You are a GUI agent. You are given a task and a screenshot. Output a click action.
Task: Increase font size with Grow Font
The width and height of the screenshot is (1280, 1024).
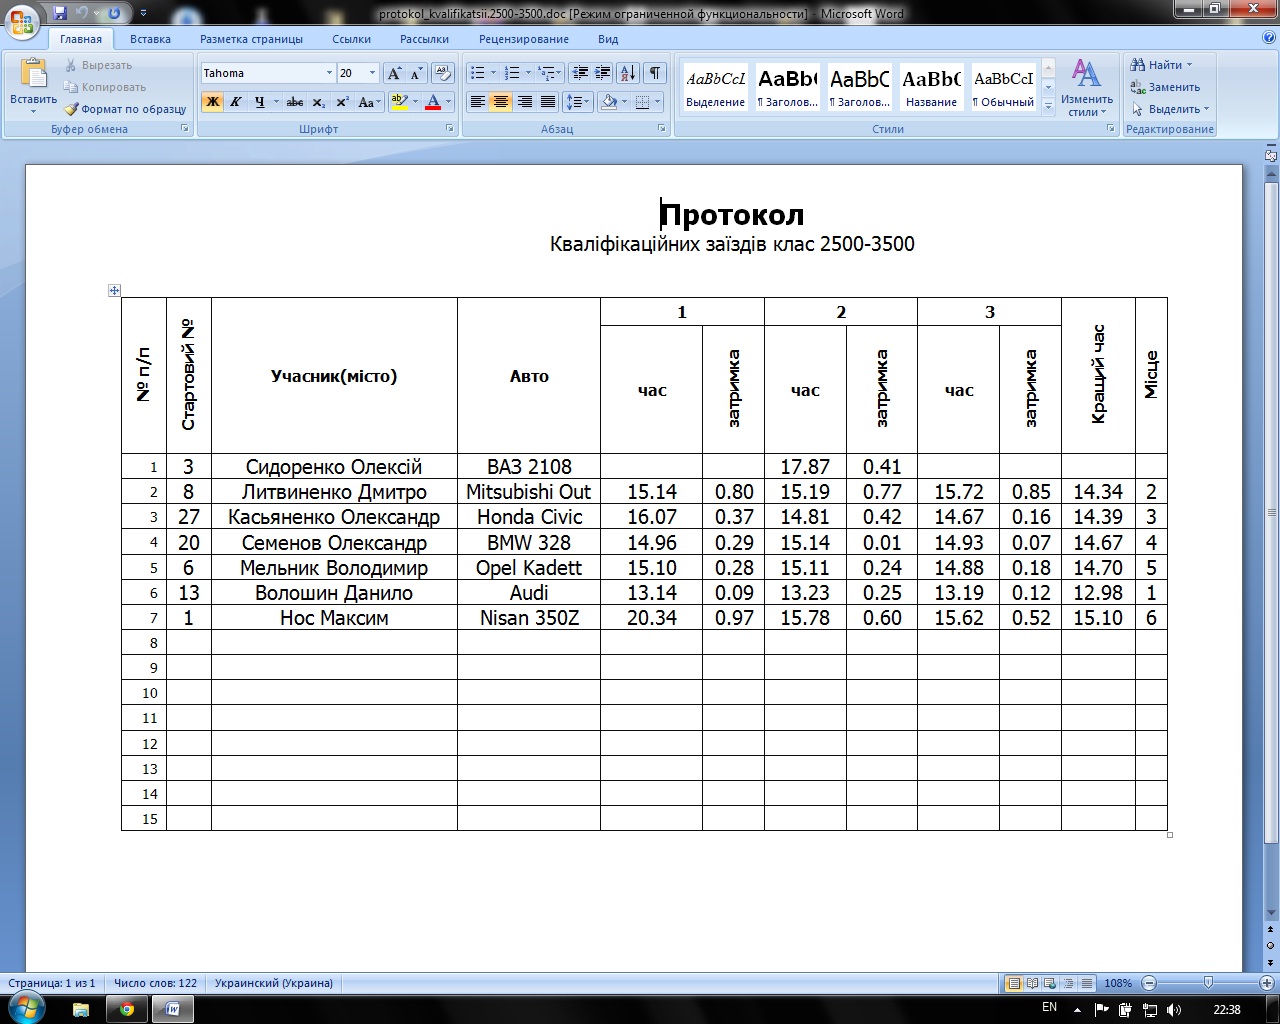394,73
